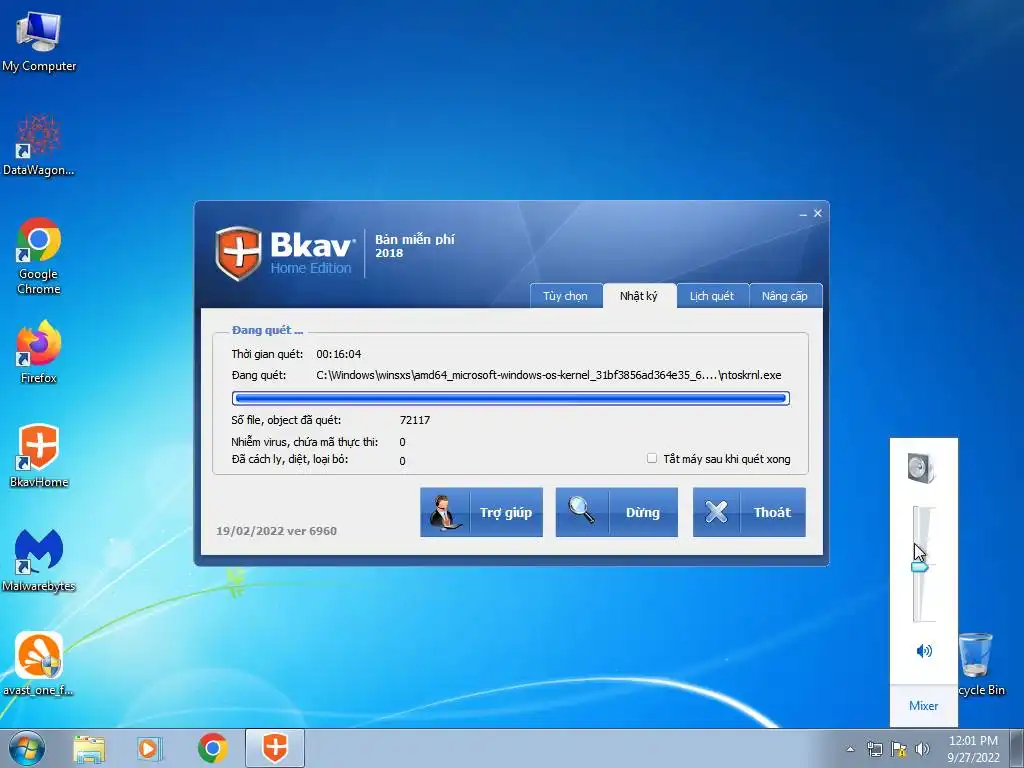Screen dimensions: 1024x768
Task: Mute sound with the volume popup speaker button
Action: click(x=924, y=651)
